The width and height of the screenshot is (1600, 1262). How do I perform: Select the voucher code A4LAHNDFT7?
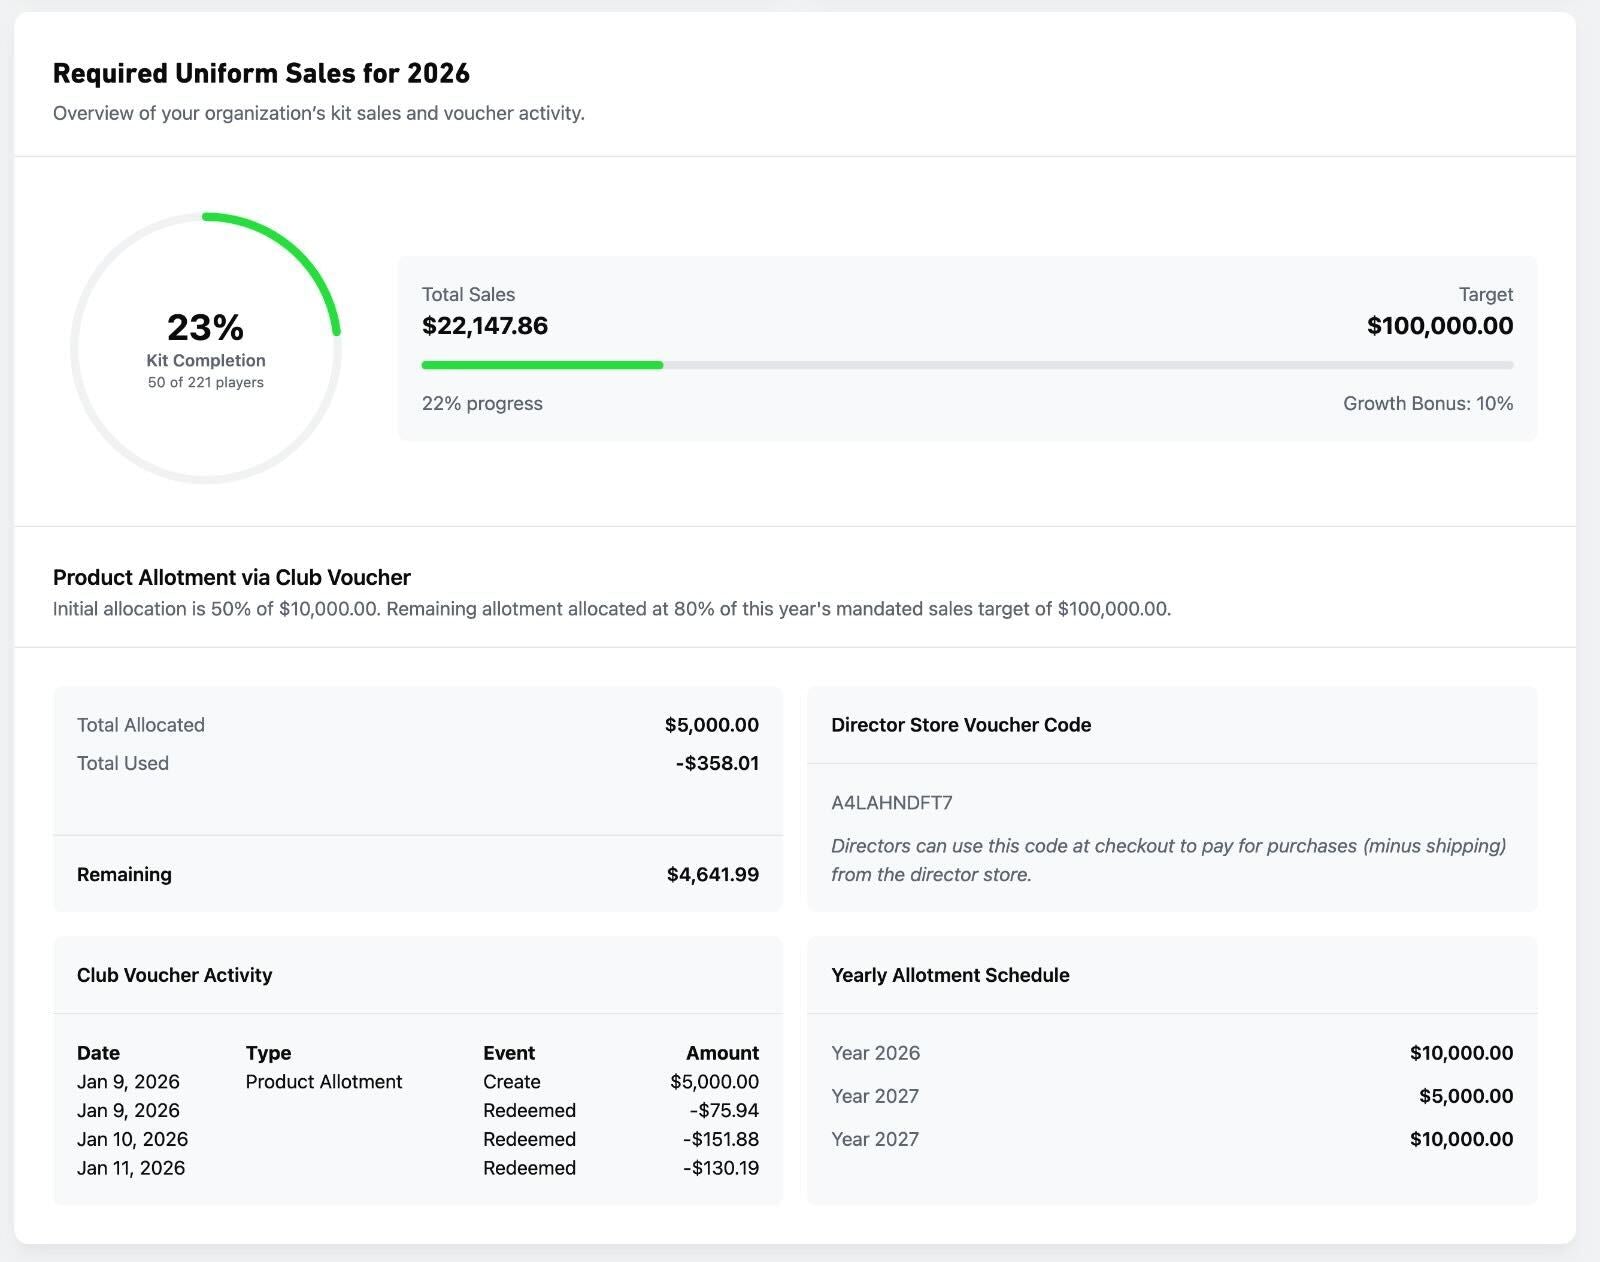pos(891,803)
